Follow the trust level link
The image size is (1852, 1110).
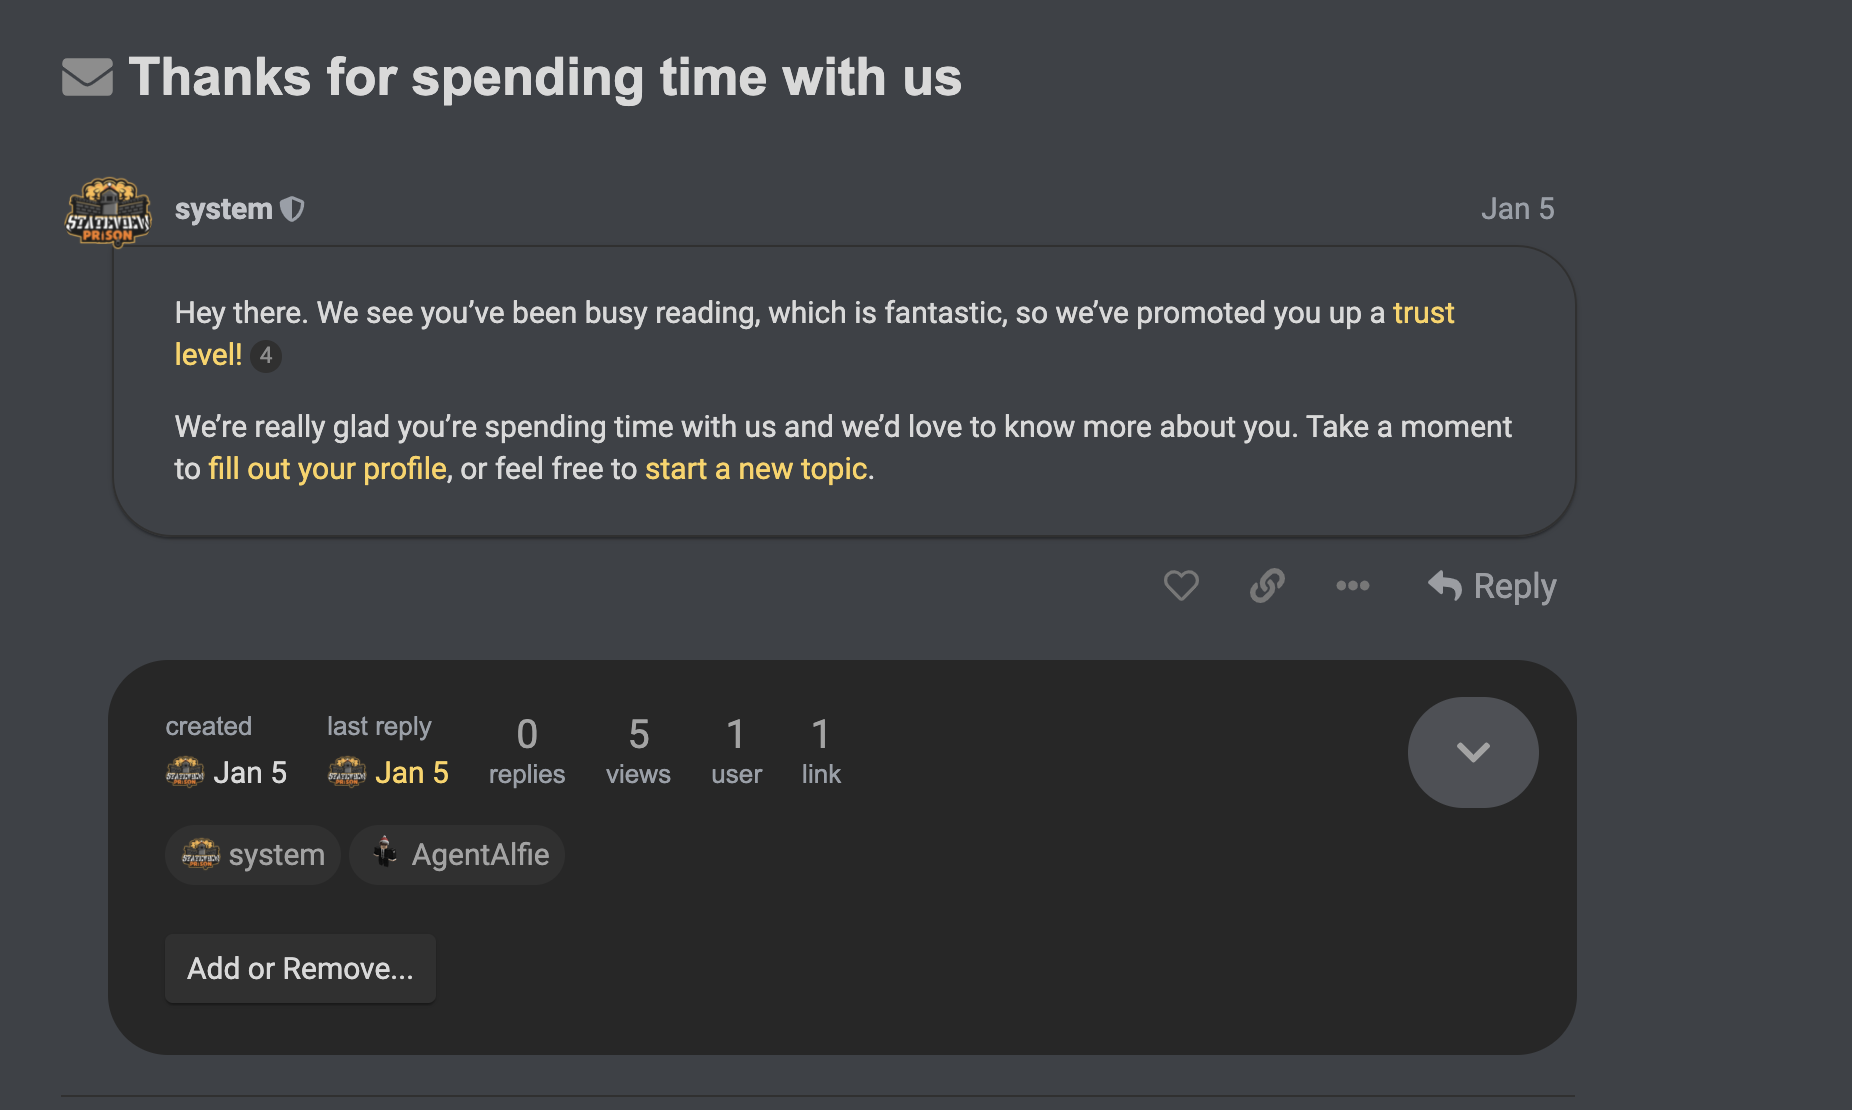tap(1422, 313)
